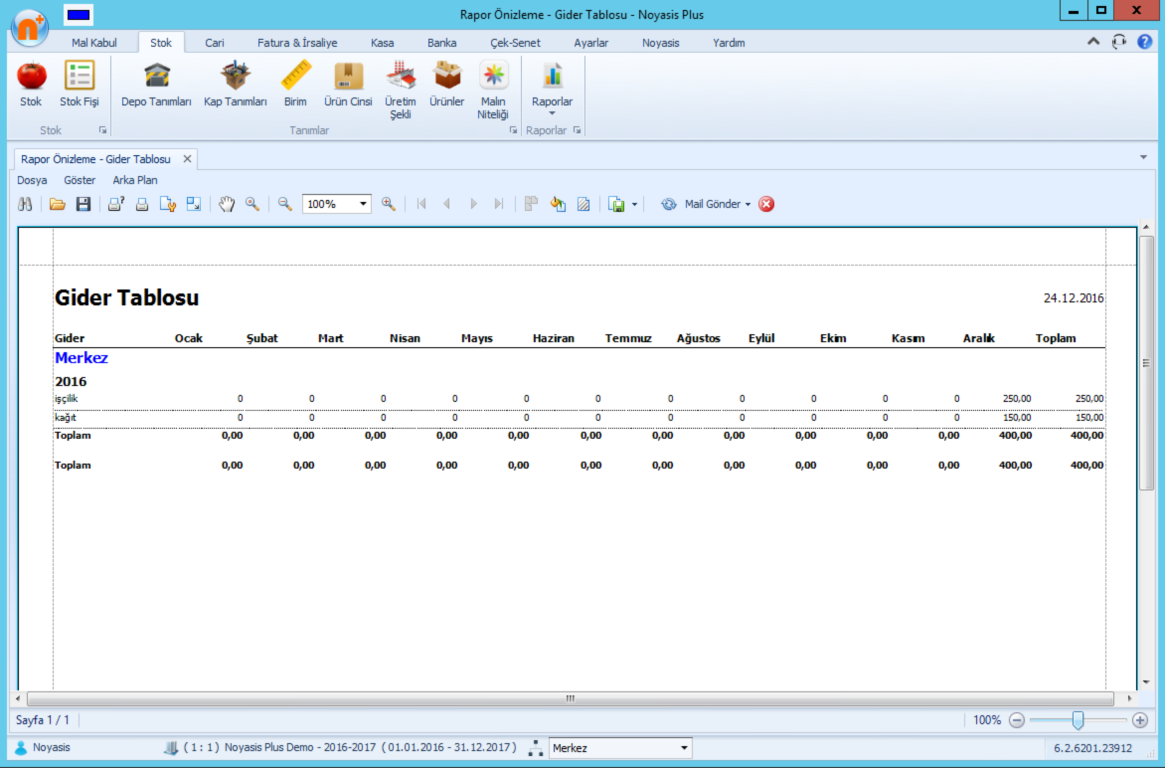This screenshot has width=1165, height=768.
Task: Click the multiple pages layout icon
Action: [x=531, y=204]
